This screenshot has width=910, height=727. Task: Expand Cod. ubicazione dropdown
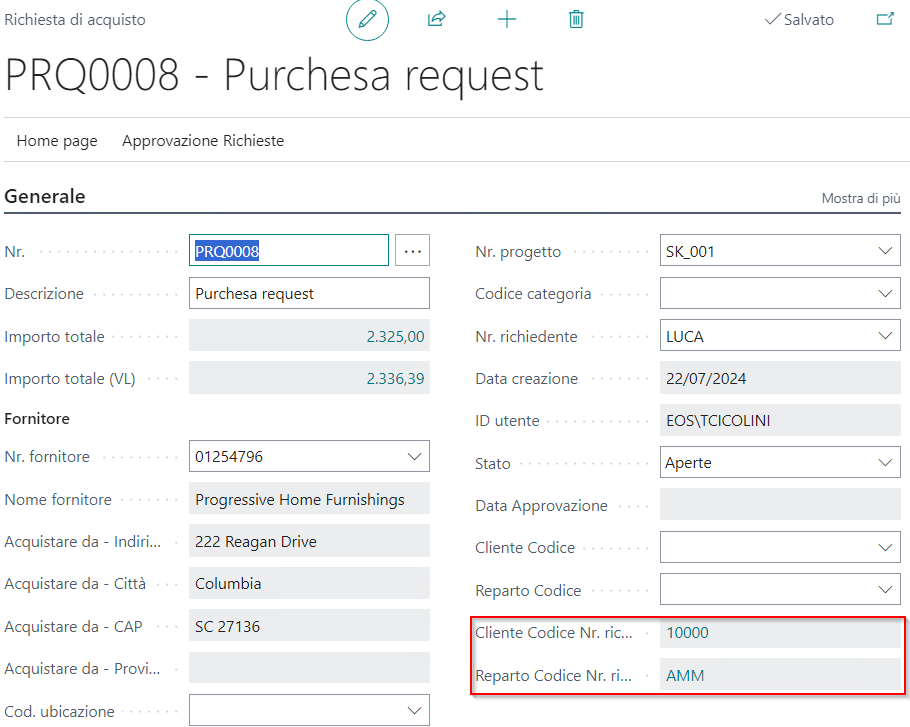coord(414,710)
